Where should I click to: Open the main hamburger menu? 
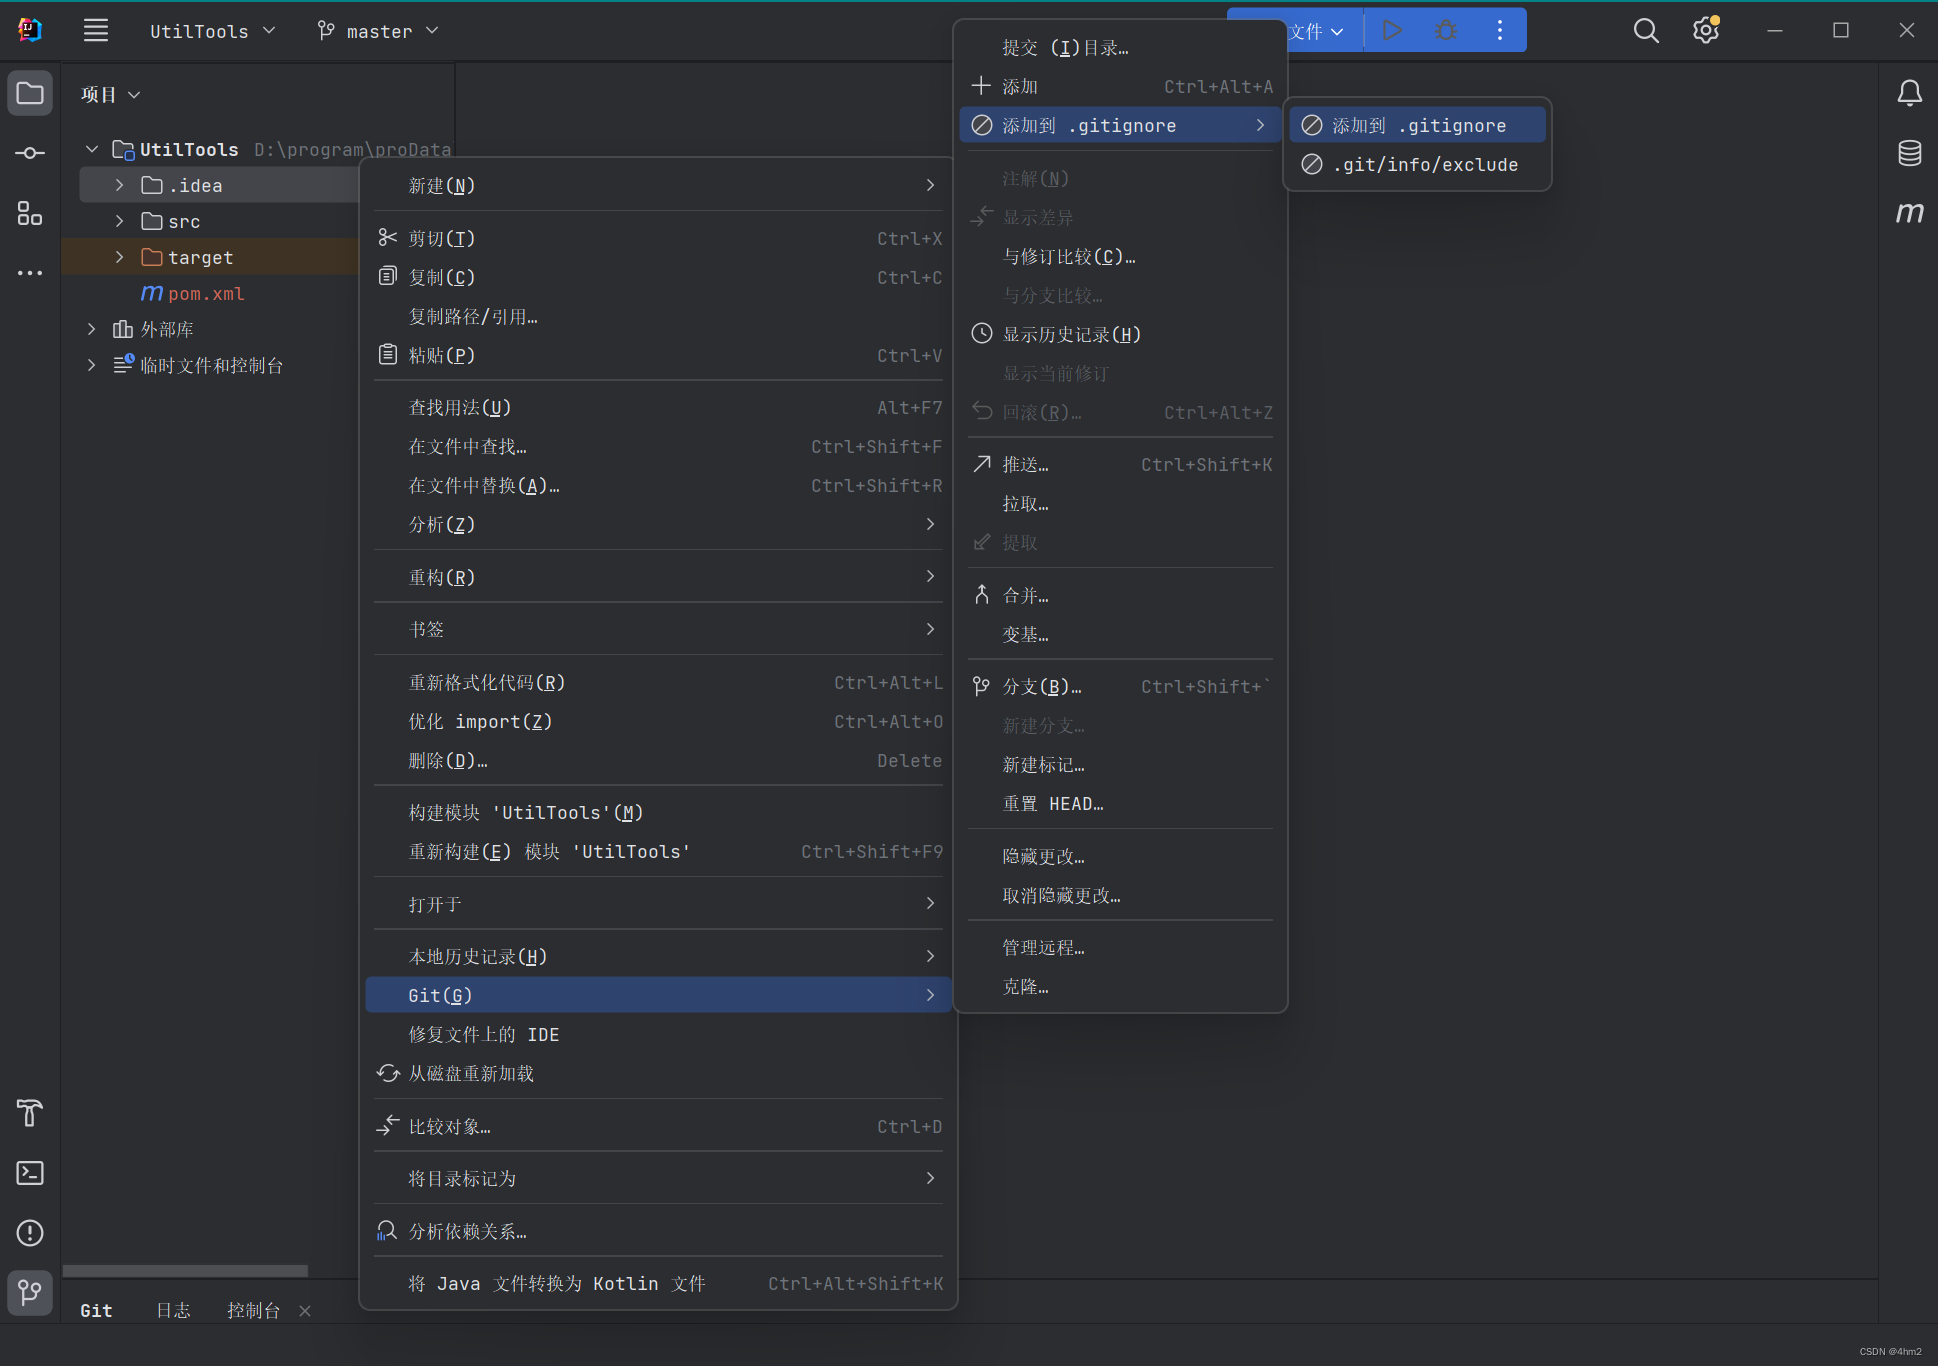click(96, 31)
